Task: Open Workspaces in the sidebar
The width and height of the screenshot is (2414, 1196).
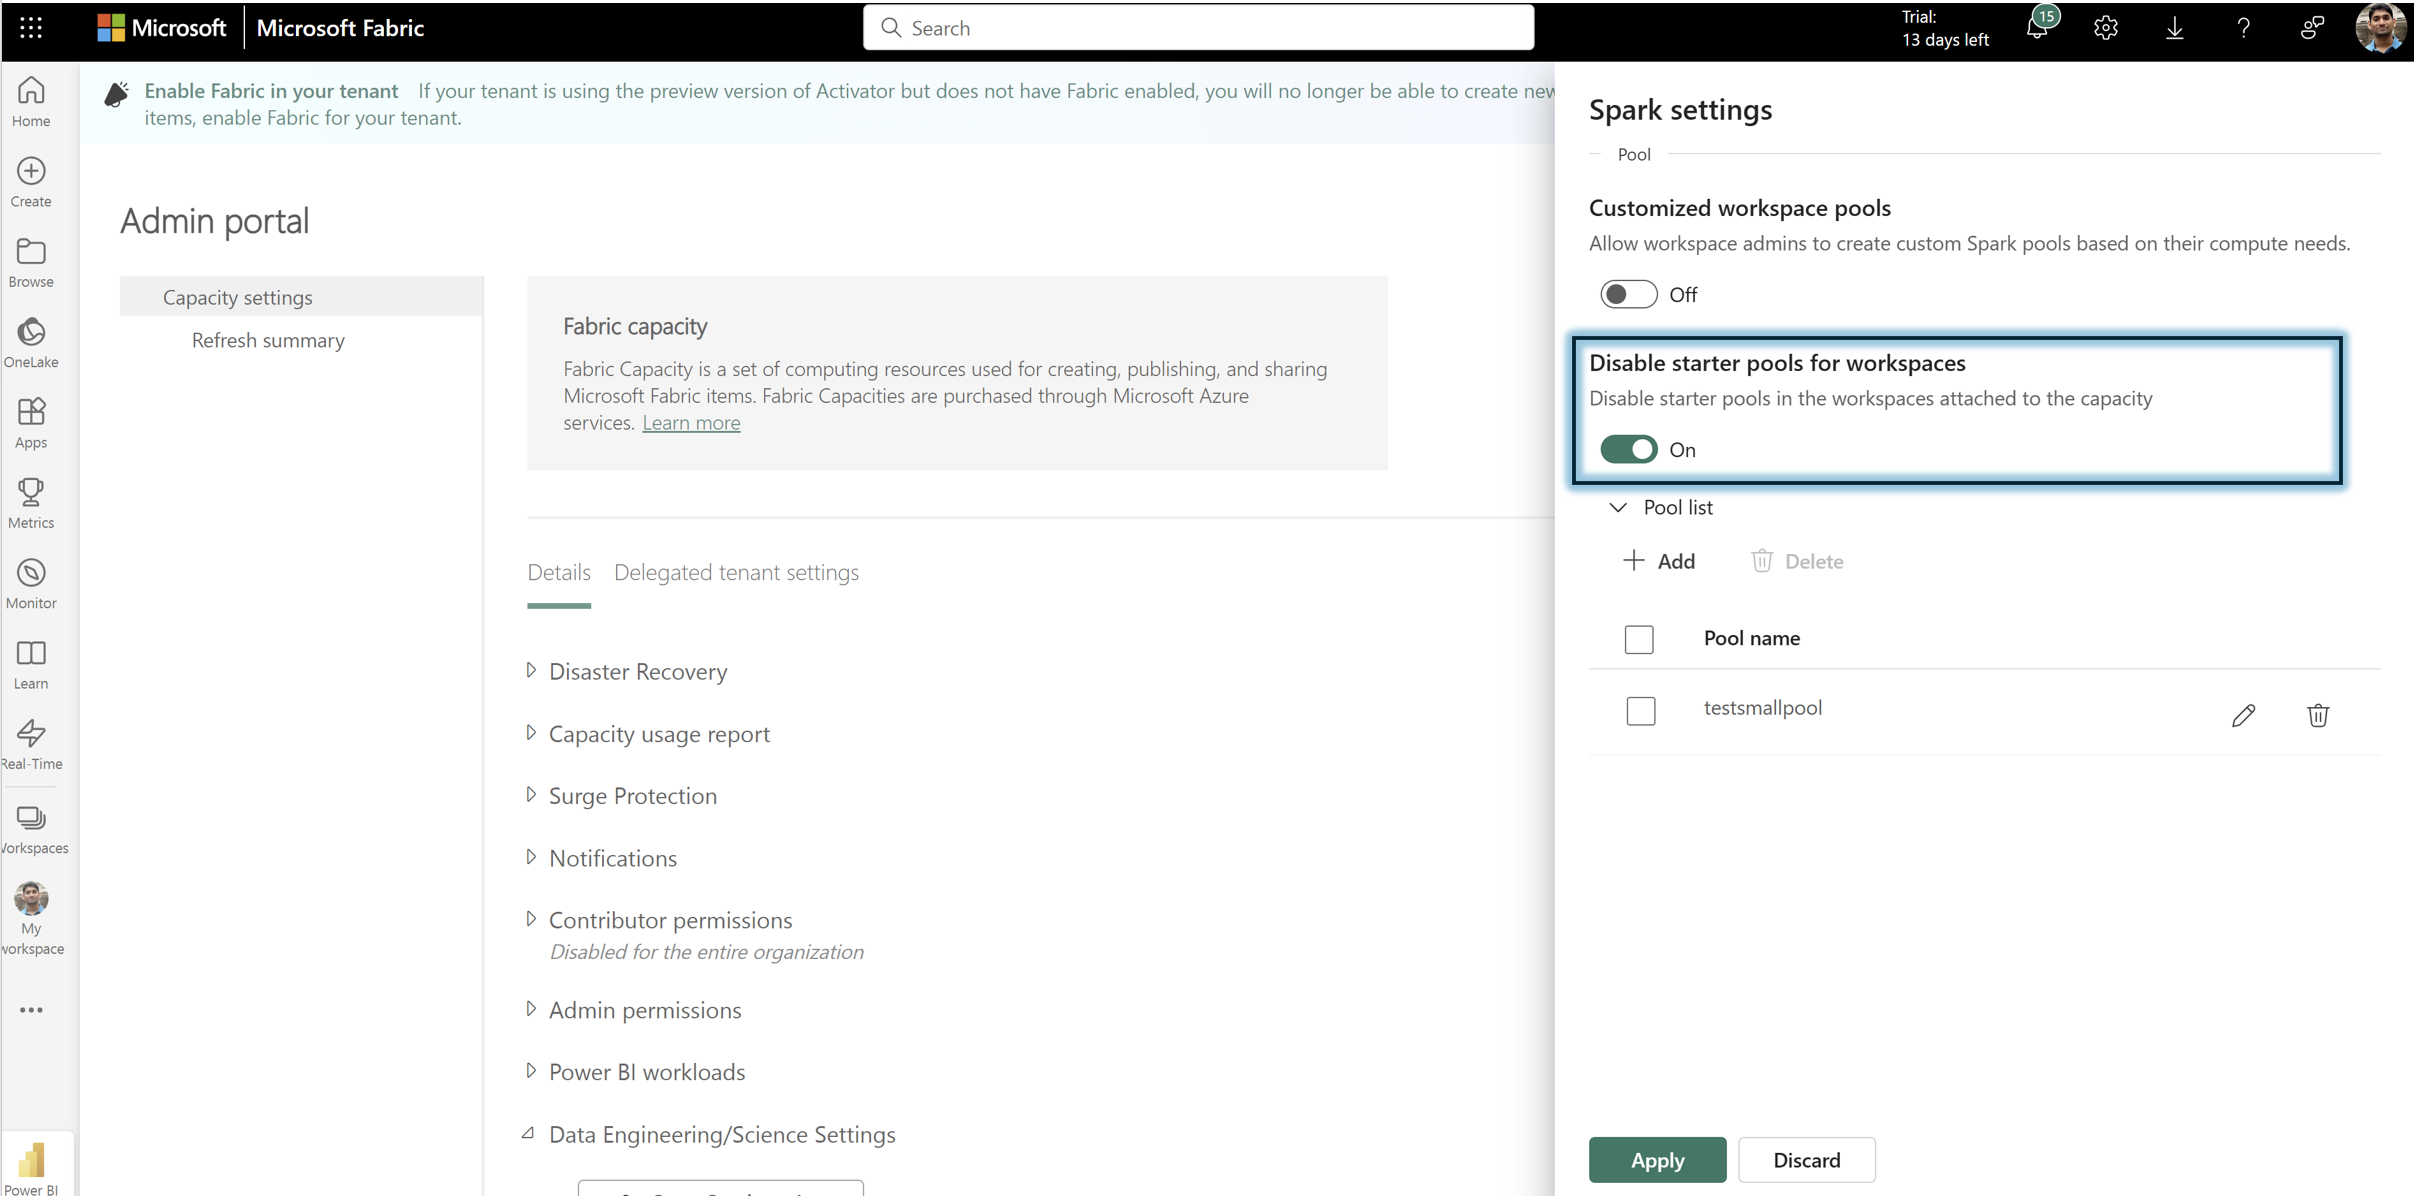Action: (31, 830)
